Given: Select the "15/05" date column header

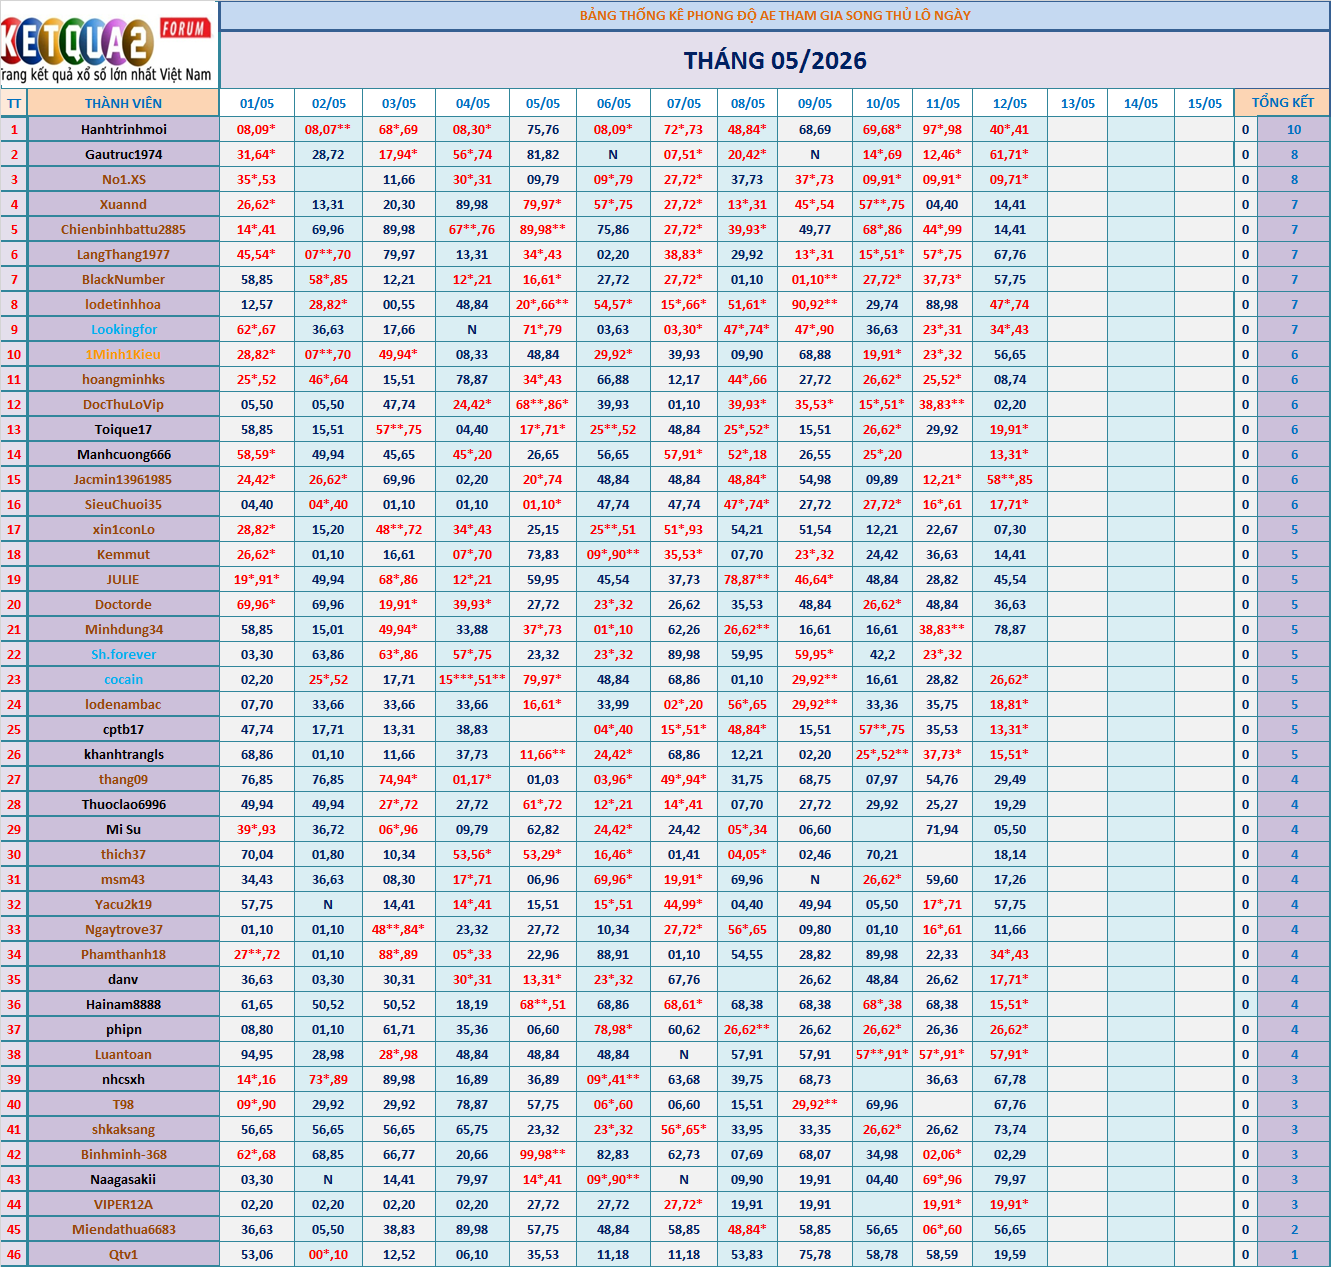Looking at the screenshot, I should click(x=1205, y=103).
